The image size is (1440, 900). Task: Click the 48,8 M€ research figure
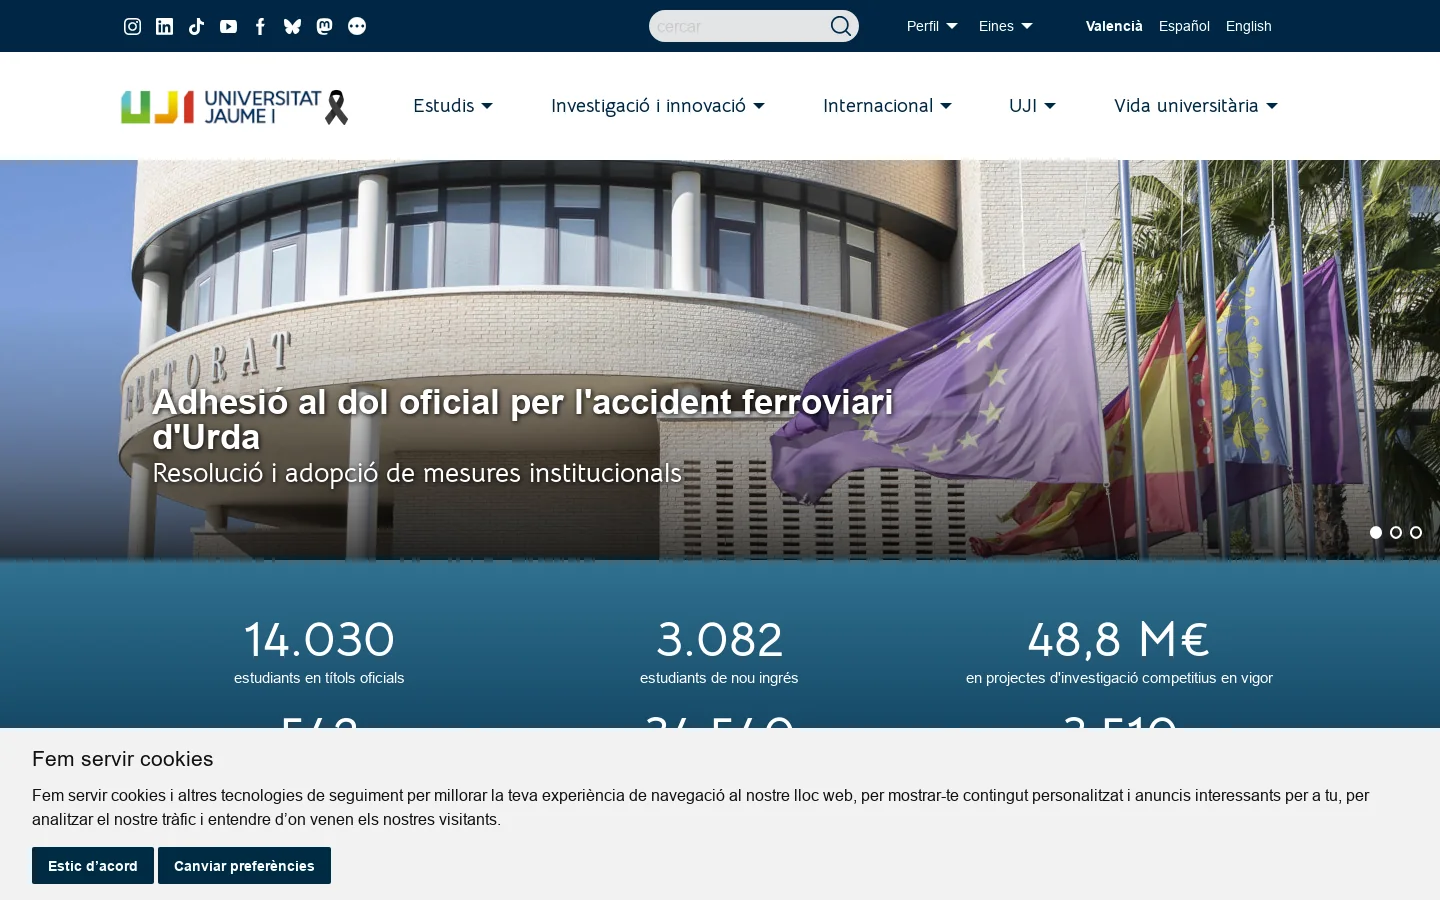click(1119, 639)
